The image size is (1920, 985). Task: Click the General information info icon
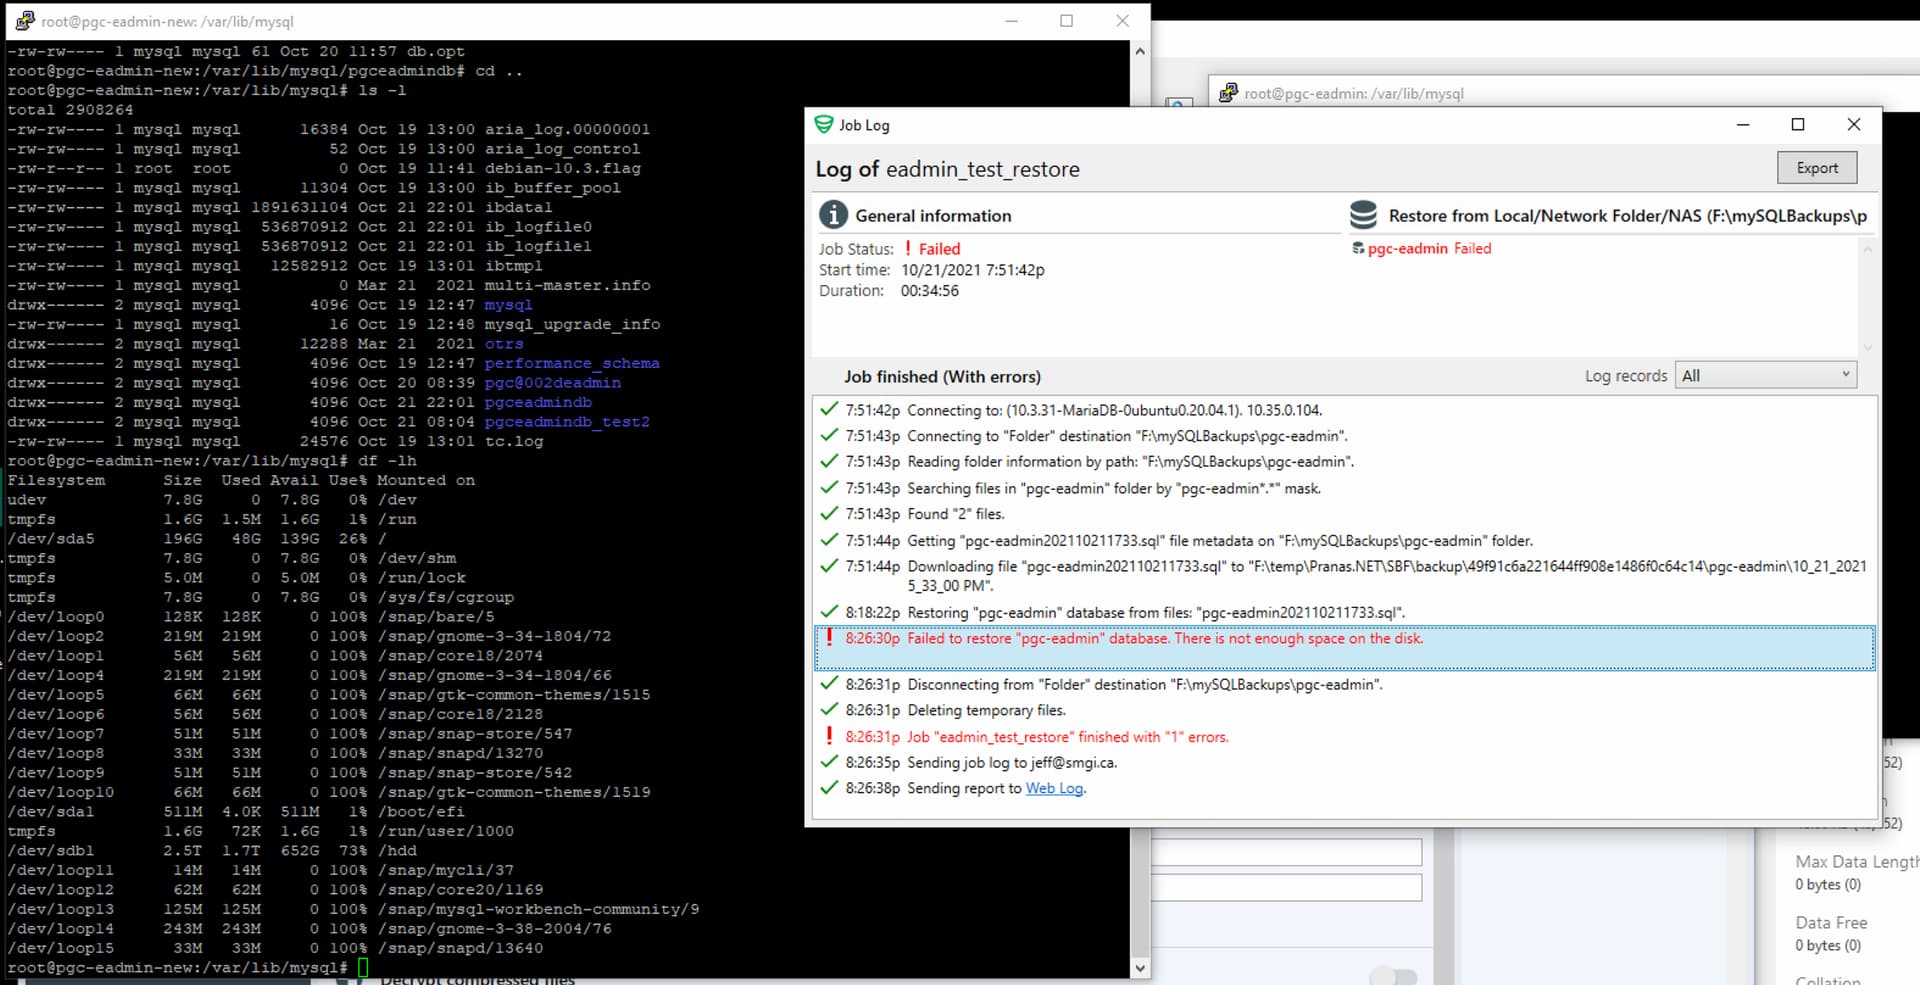point(833,215)
